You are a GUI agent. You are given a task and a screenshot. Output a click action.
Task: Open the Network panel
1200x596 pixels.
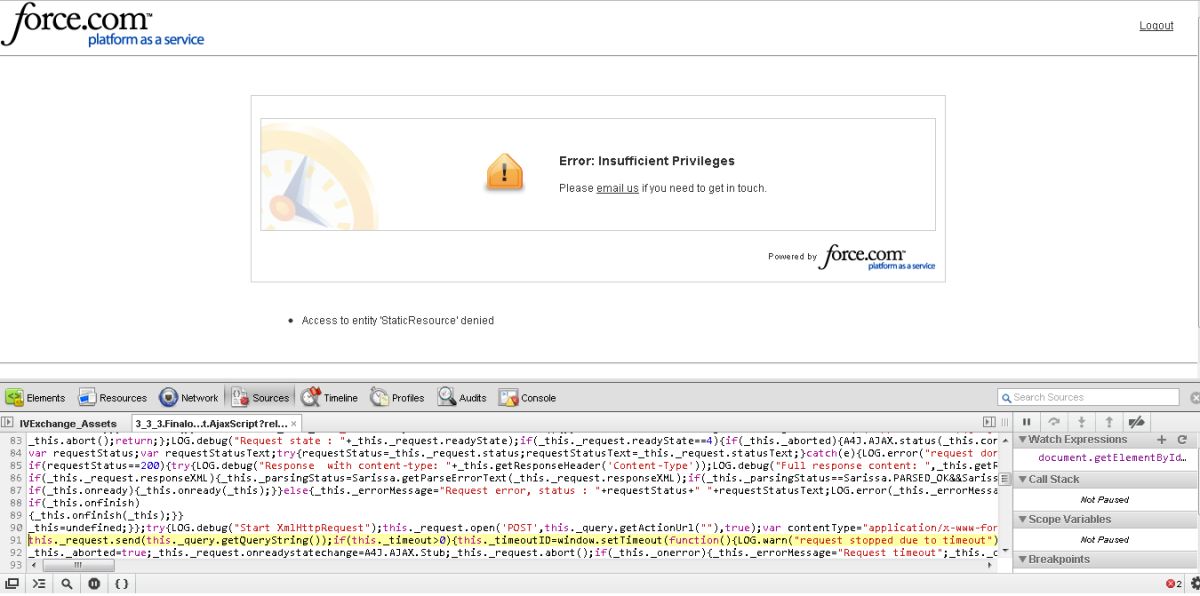189,398
